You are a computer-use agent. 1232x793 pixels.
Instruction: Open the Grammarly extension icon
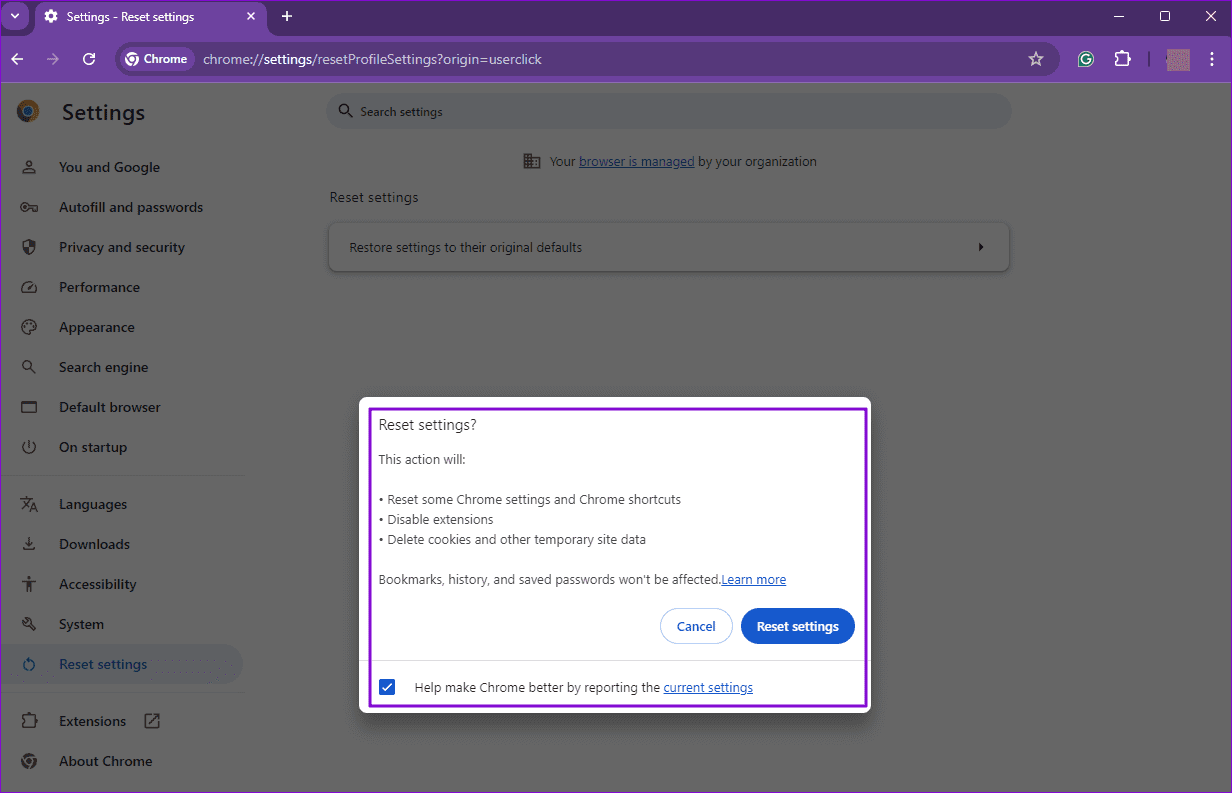click(1085, 59)
